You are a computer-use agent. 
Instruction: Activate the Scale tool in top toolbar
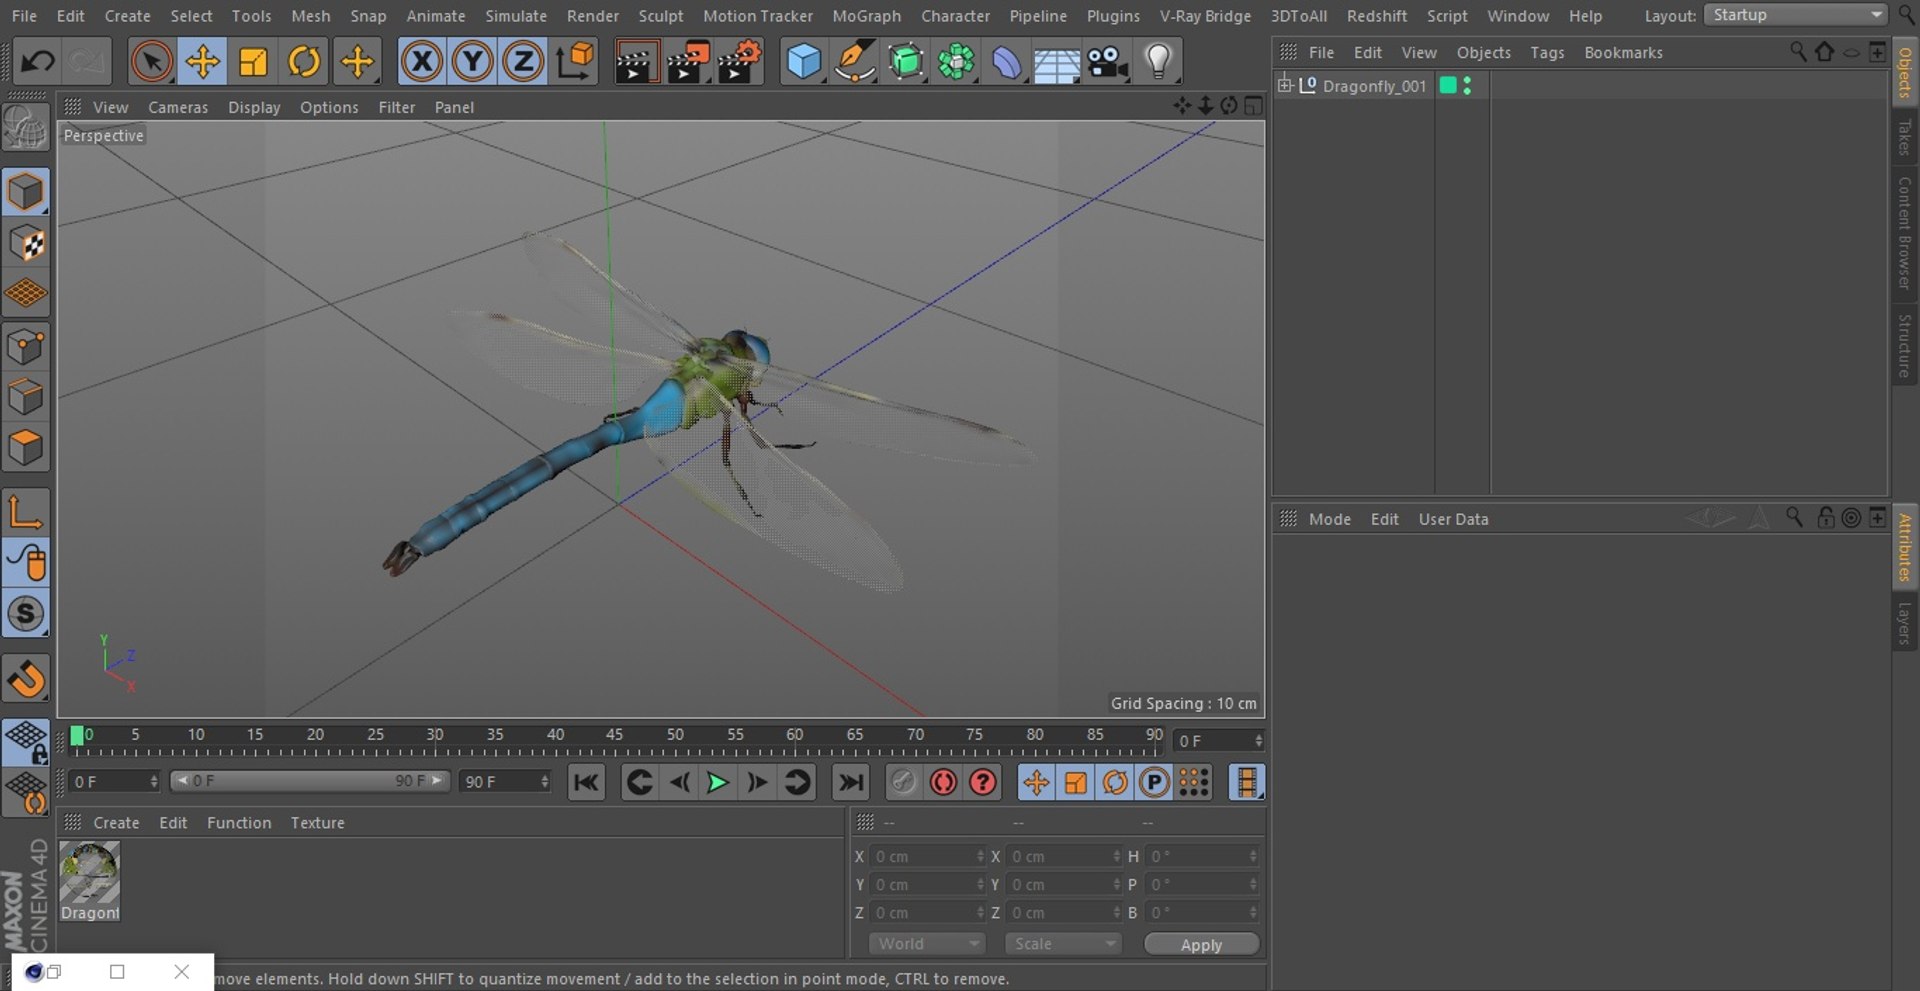tap(253, 62)
